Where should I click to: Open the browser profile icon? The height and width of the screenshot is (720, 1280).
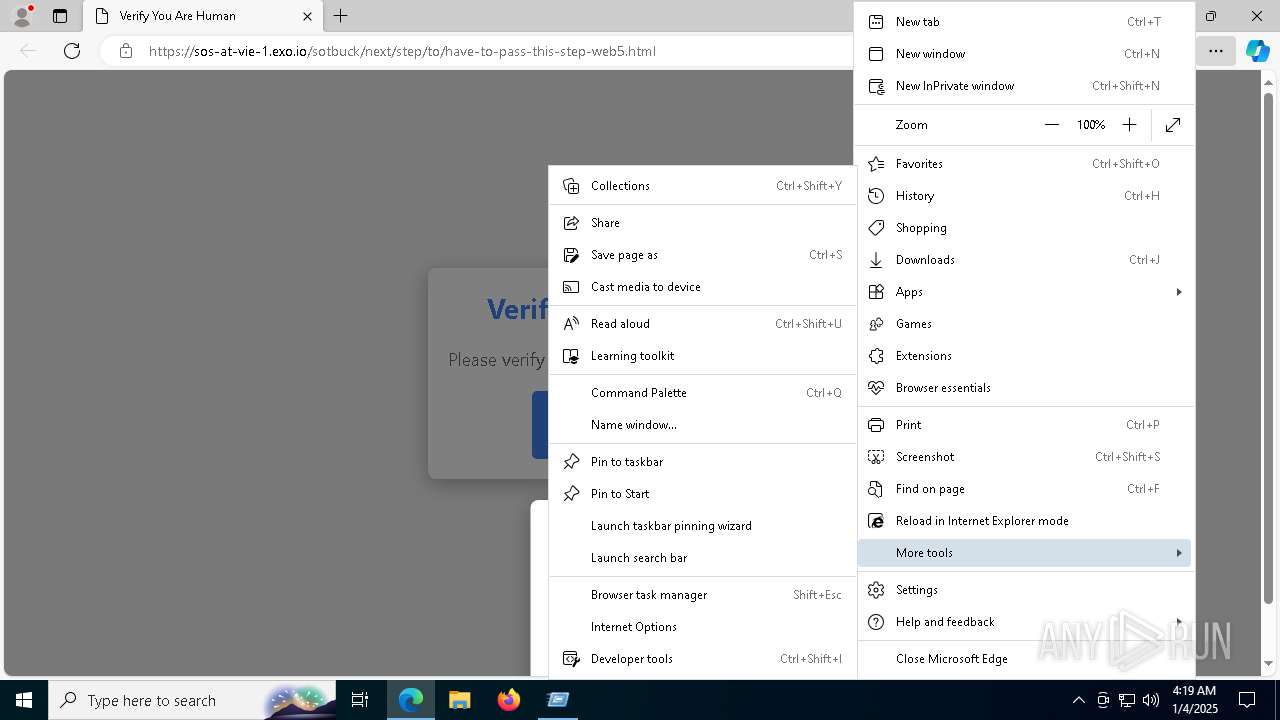coord(22,16)
